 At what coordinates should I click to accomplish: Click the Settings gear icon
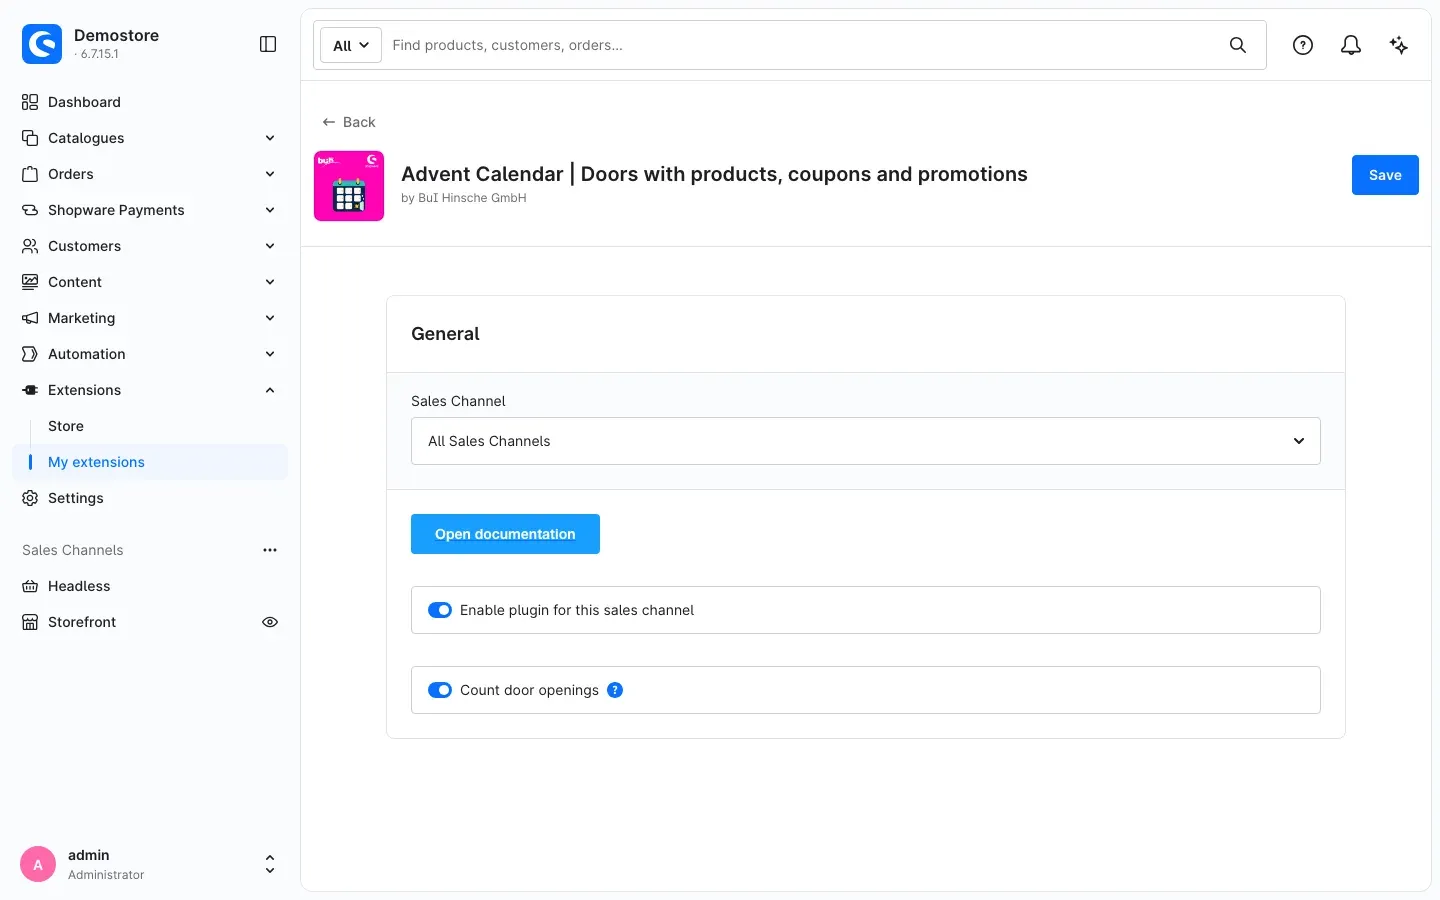tap(30, 498)
